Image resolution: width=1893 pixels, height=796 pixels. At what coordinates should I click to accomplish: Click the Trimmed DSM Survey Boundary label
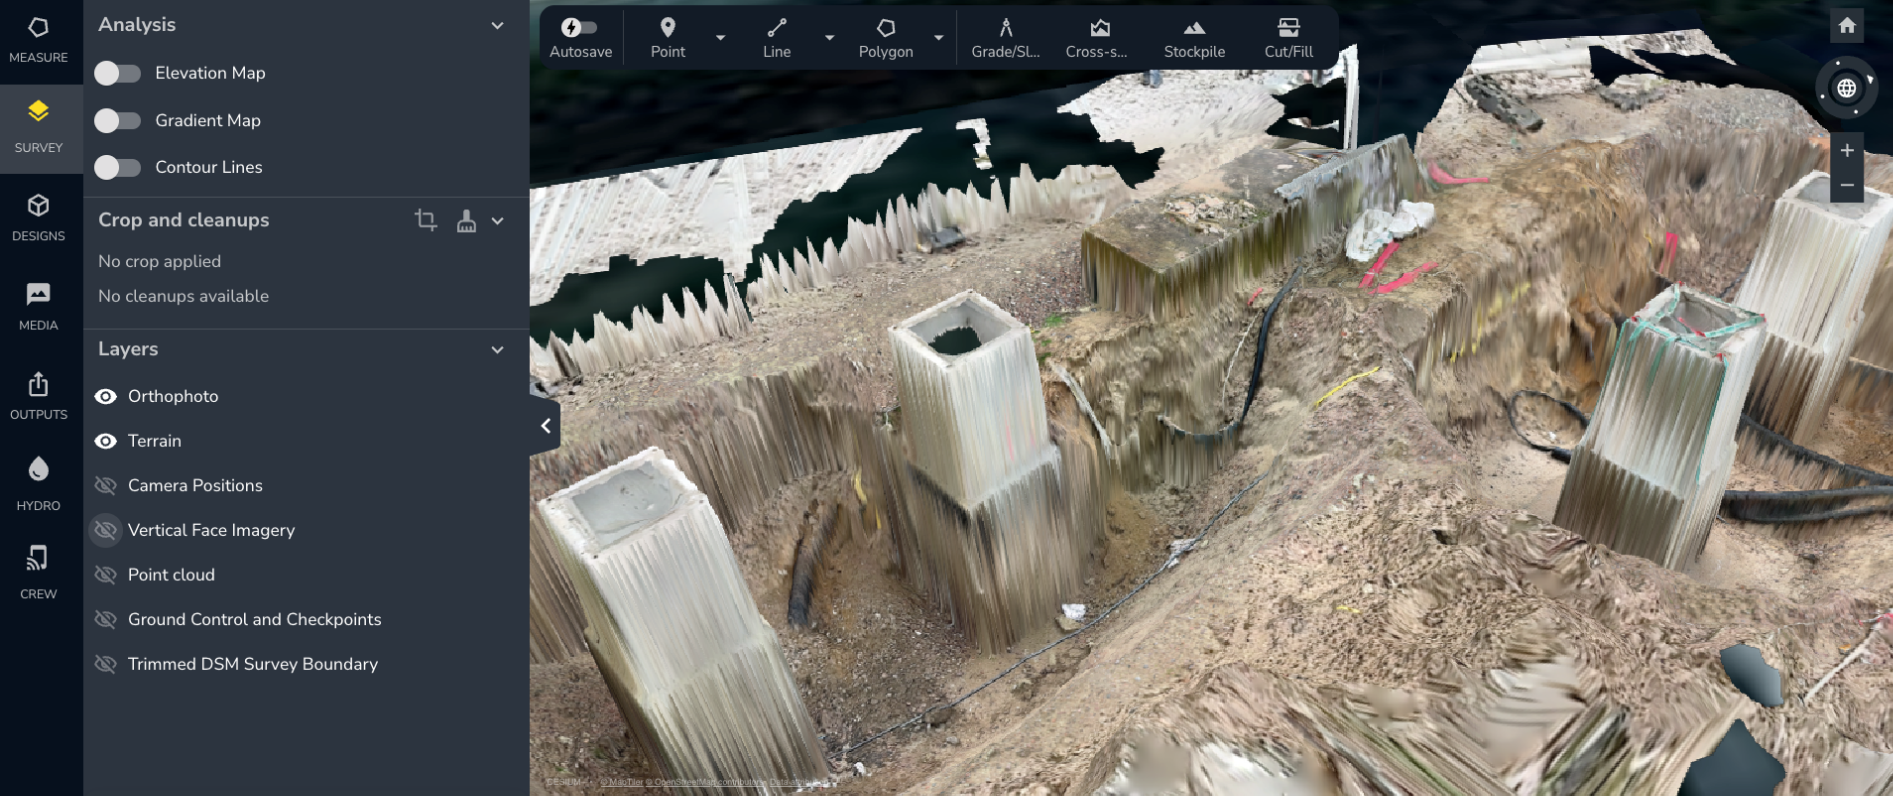[x=253, y=664]
